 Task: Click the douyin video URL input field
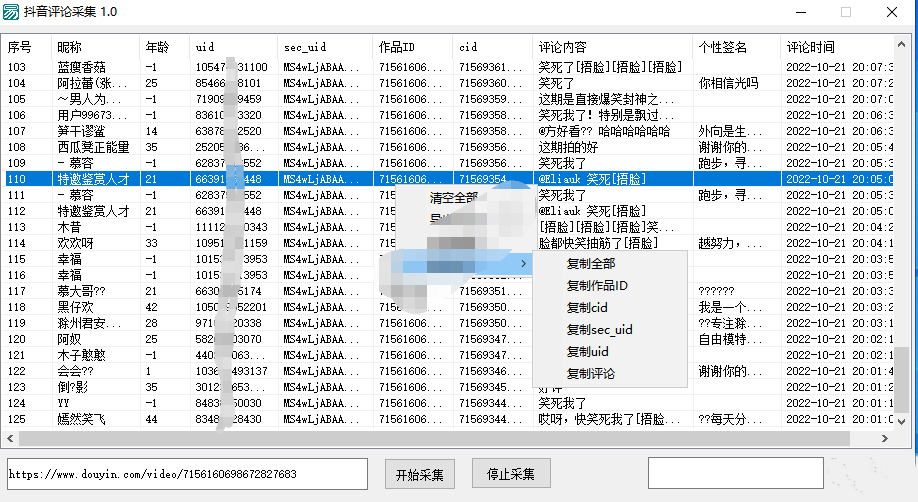pos(186,473)
